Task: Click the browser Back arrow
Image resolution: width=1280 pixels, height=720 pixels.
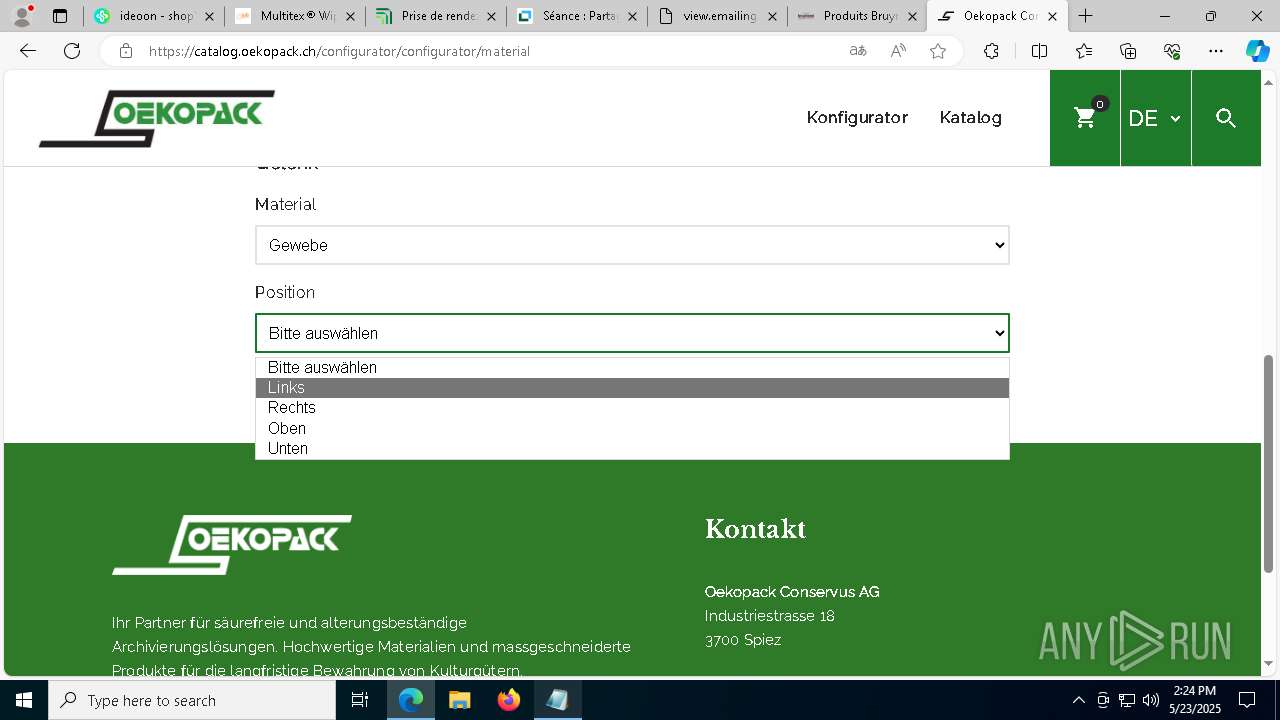Action: click(x=28, y=51)
